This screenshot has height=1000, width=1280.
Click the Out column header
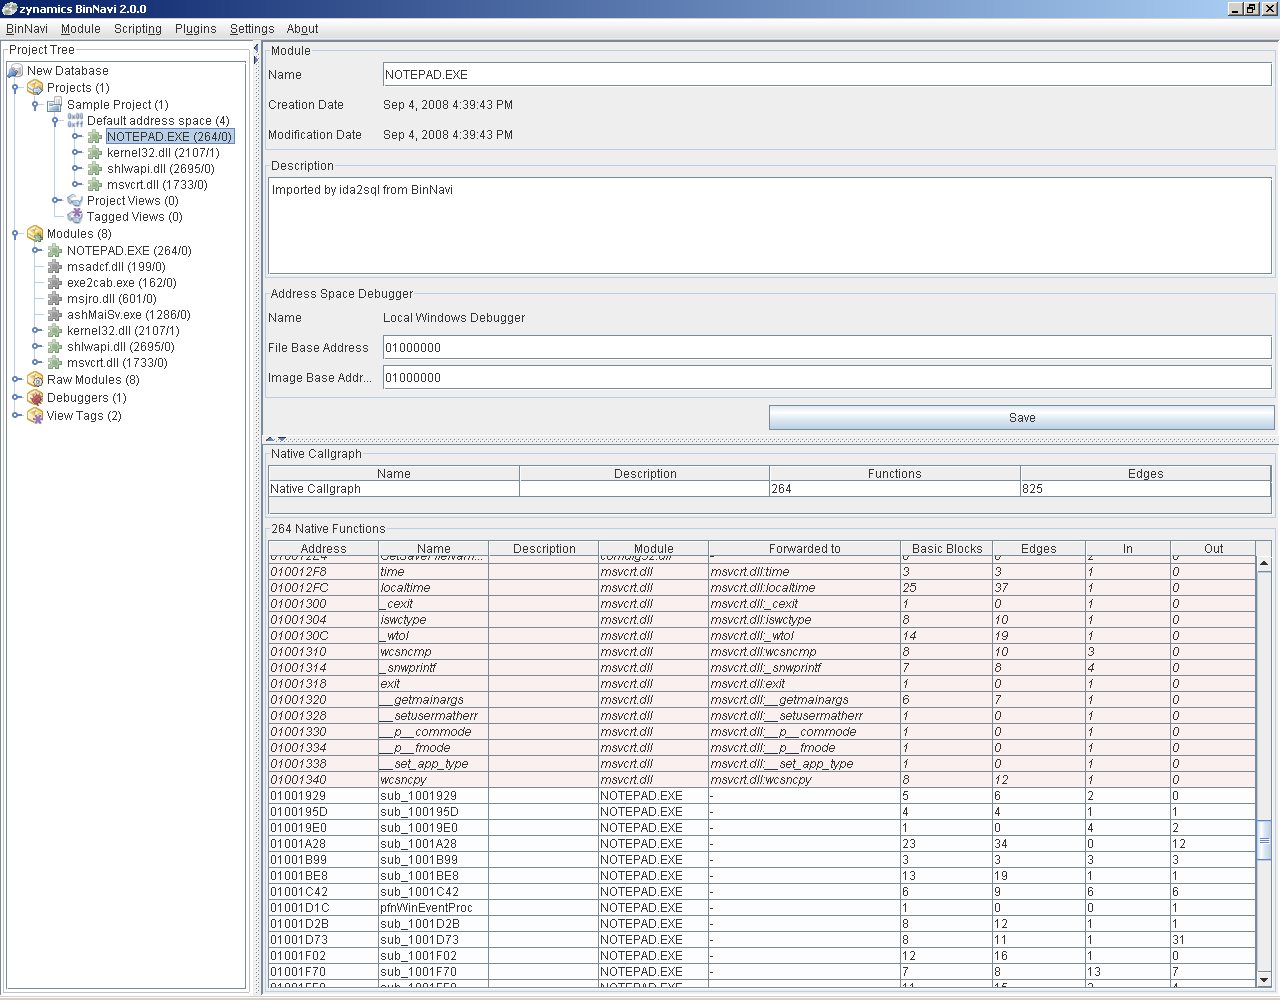coord(1213,548)
